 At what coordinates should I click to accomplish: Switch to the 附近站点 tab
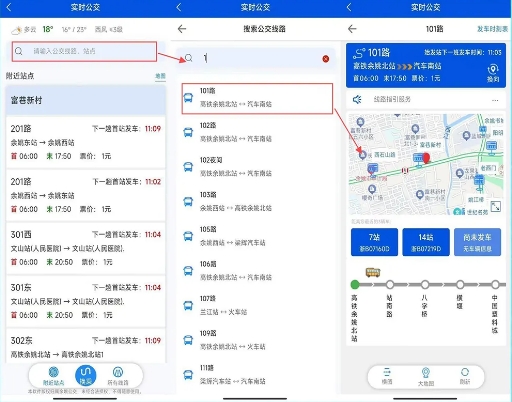point(53,376)
